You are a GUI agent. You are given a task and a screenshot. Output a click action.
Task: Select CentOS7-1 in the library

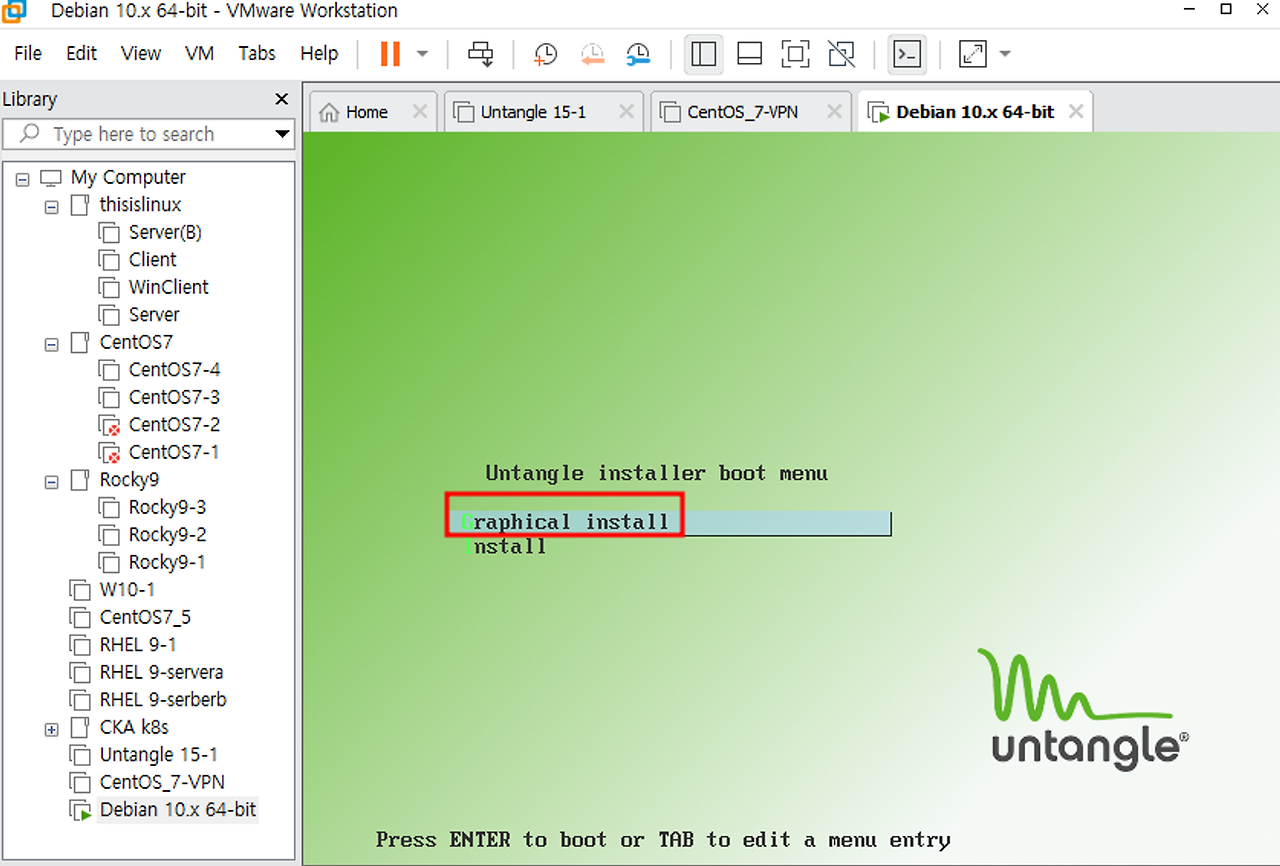click(174, 452)
